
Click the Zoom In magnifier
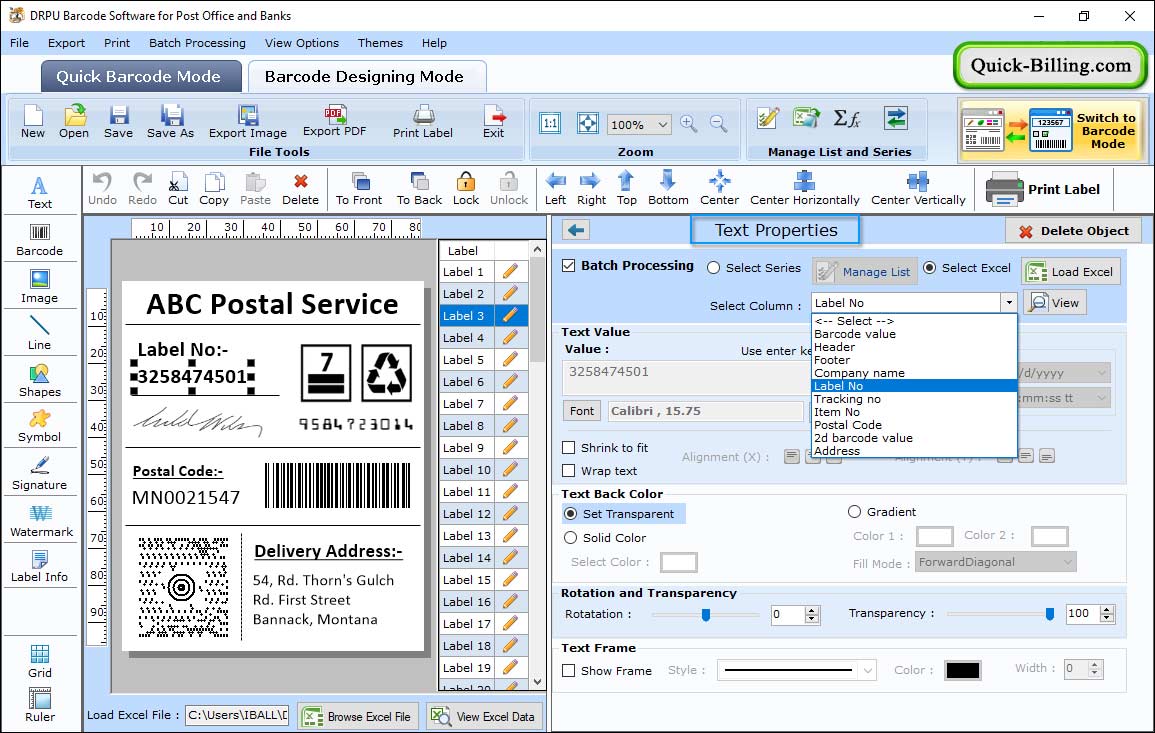pyautogui.click(x=689, y=124)
